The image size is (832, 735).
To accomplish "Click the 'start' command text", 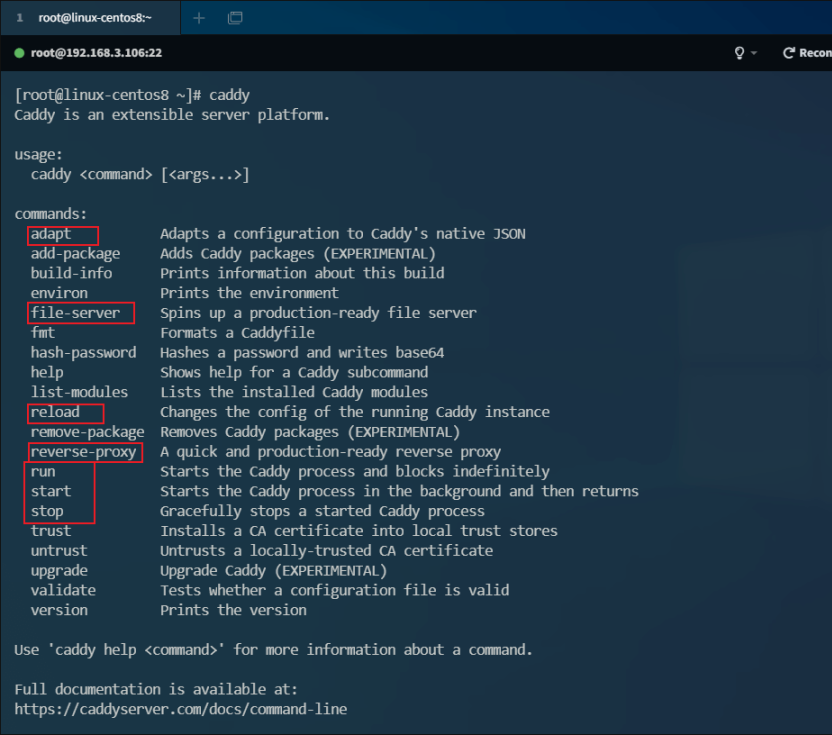I will pos(50,491).
